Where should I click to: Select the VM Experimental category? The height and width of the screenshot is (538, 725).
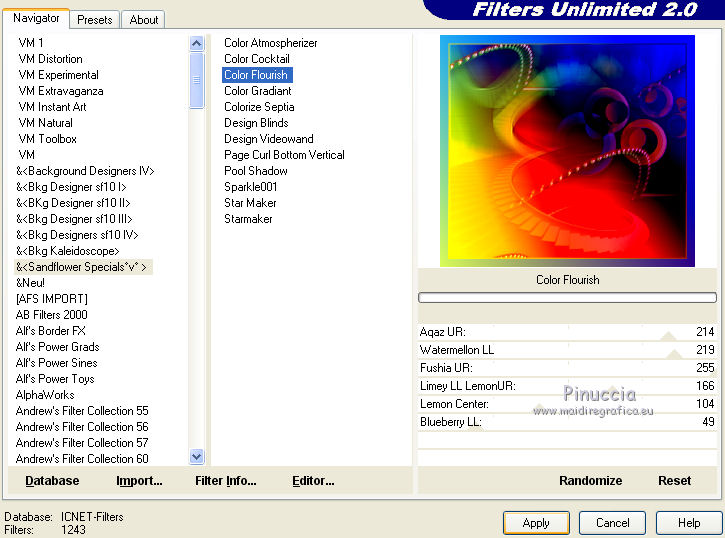58,75
